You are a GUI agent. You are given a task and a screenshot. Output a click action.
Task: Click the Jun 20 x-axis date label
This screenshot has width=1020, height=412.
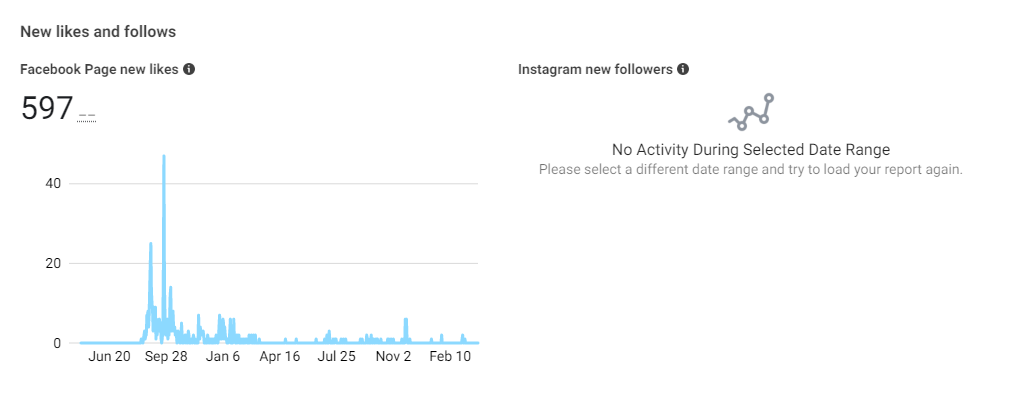pyautogui.click(x=109, y=357)
